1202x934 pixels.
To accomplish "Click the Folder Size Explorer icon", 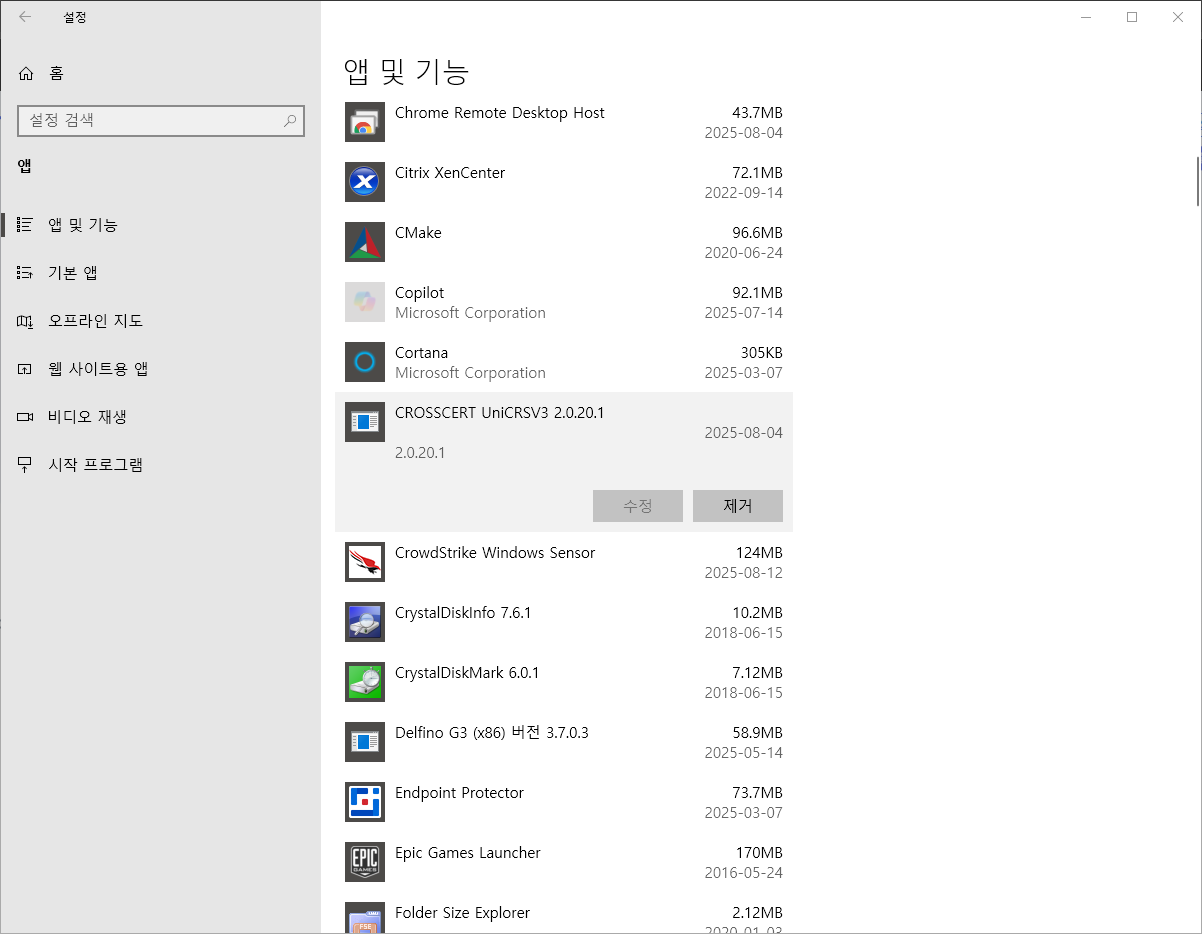I will [x=365, y=918].
